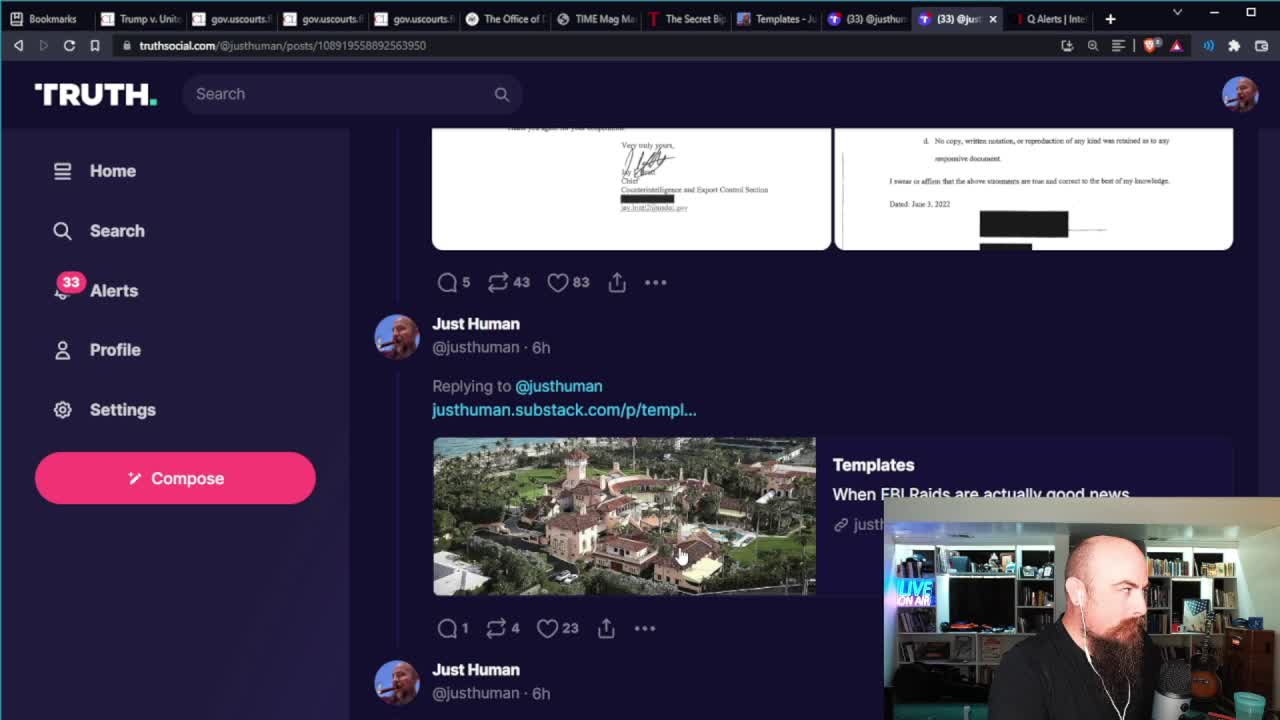1280x720 pixels.
Task: Bookmark this page icon
Action: tap(95, 45)
